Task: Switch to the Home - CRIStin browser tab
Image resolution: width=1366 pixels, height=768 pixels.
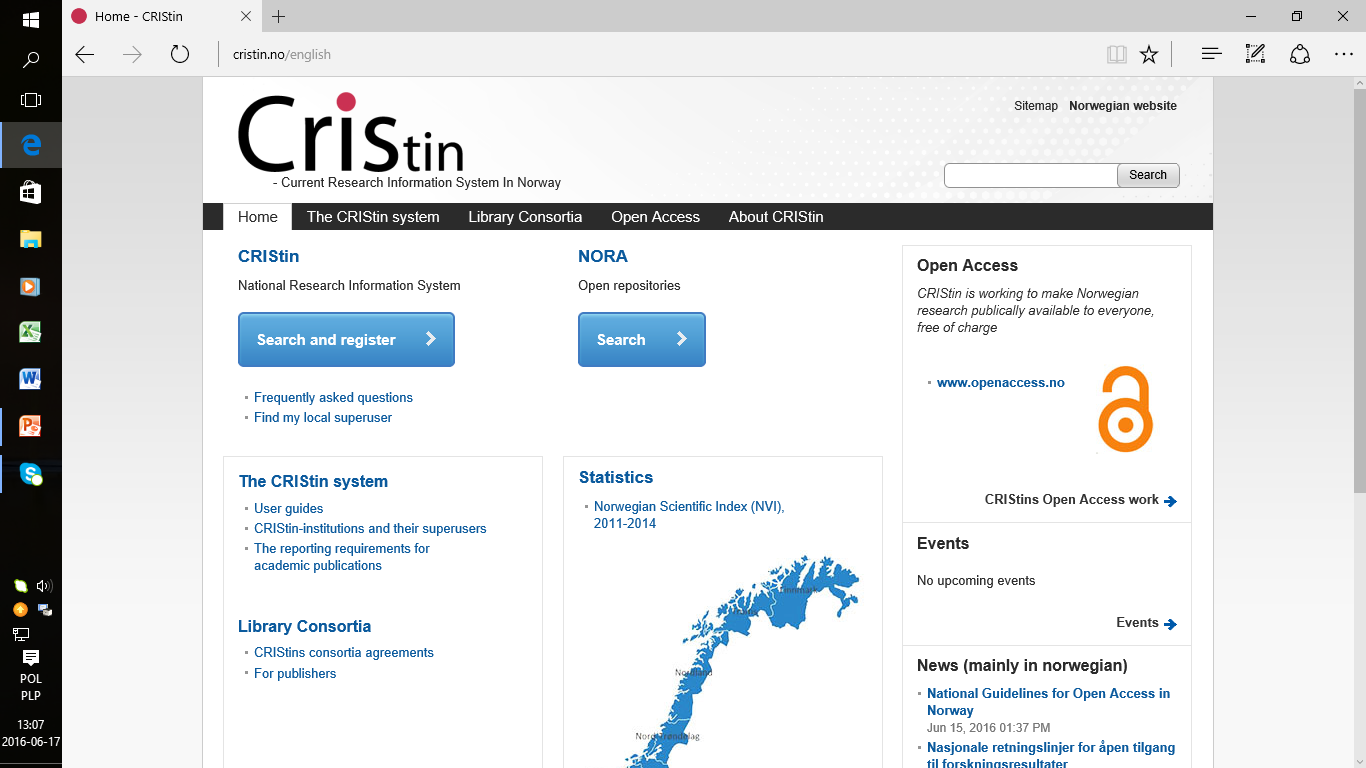Action: click(163, 16)
